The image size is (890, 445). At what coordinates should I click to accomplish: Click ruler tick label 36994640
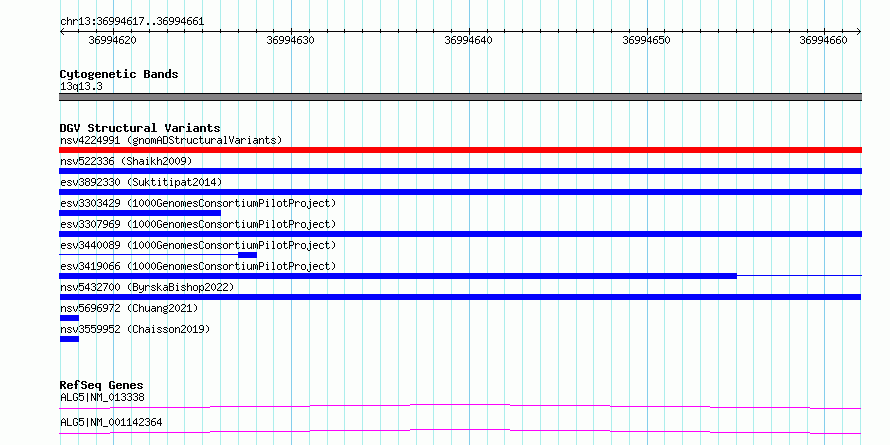[x=468, y=40]
